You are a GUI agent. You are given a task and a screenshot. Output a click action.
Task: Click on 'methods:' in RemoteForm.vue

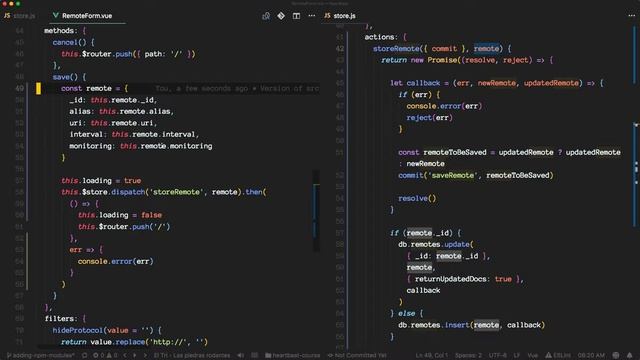click(x=60, y=31)
